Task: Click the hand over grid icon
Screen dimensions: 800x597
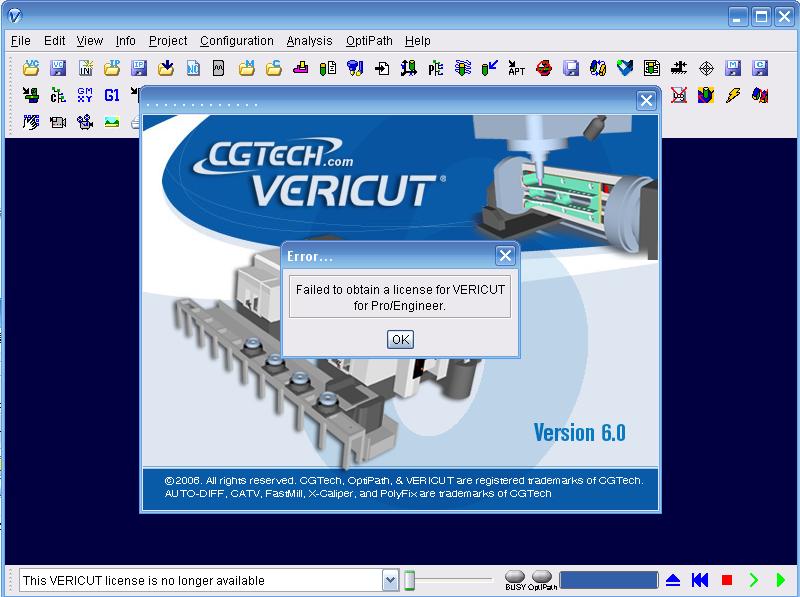Action: point(31,122)
